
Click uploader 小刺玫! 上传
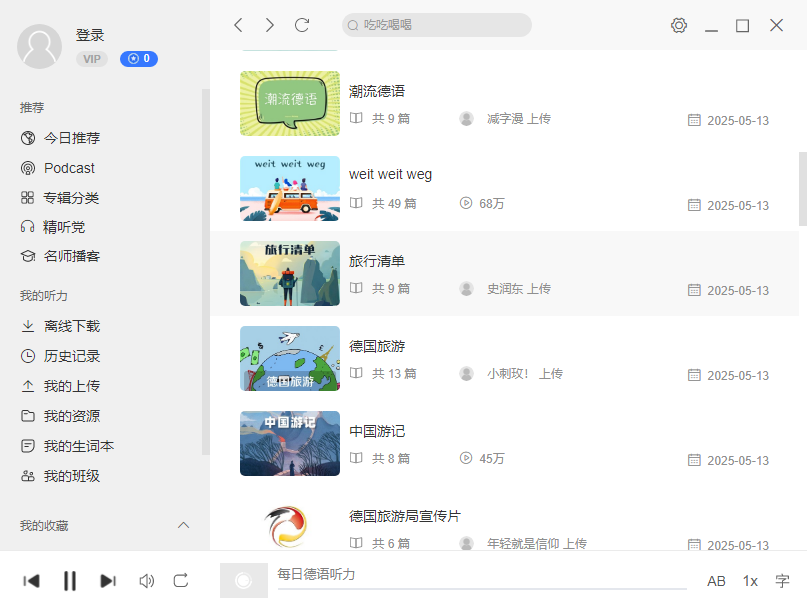tap(525, 374)
